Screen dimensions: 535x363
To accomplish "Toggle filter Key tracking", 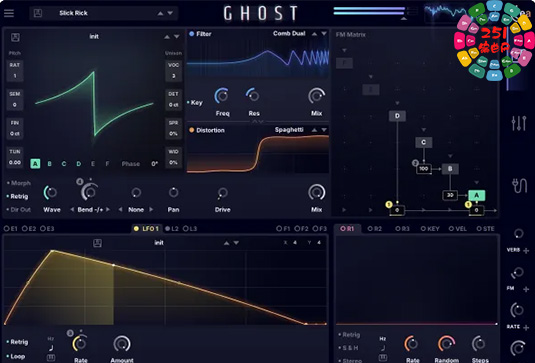I will (x=195, y=102).
